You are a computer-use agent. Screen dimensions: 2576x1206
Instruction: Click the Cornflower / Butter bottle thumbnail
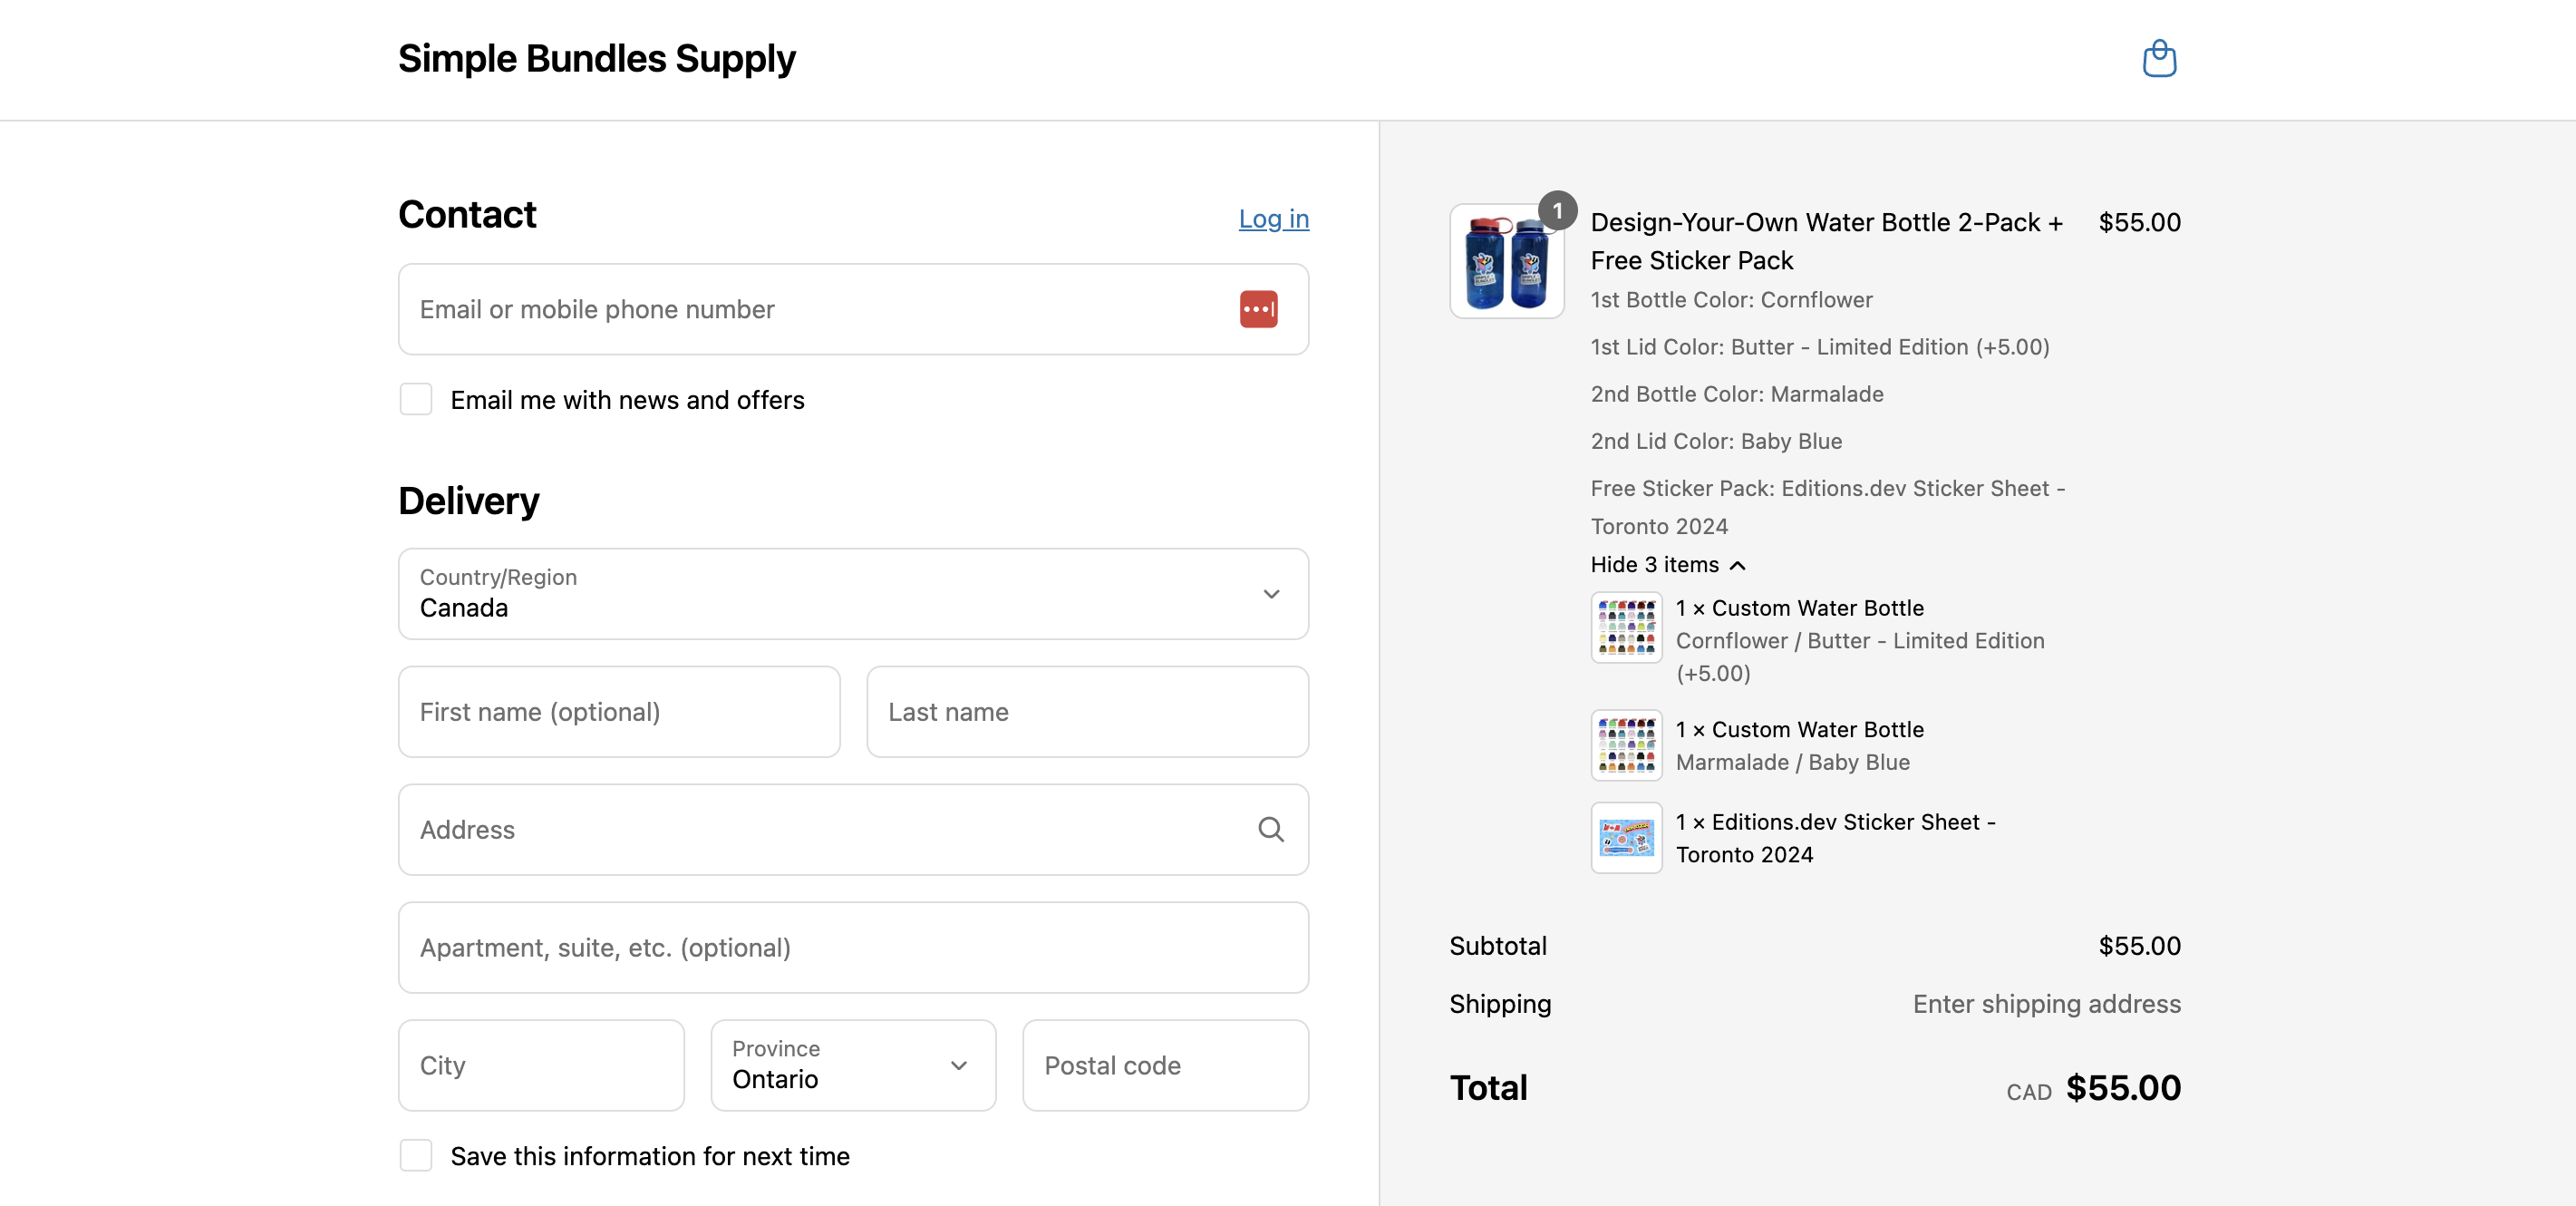pos(1626,627)
